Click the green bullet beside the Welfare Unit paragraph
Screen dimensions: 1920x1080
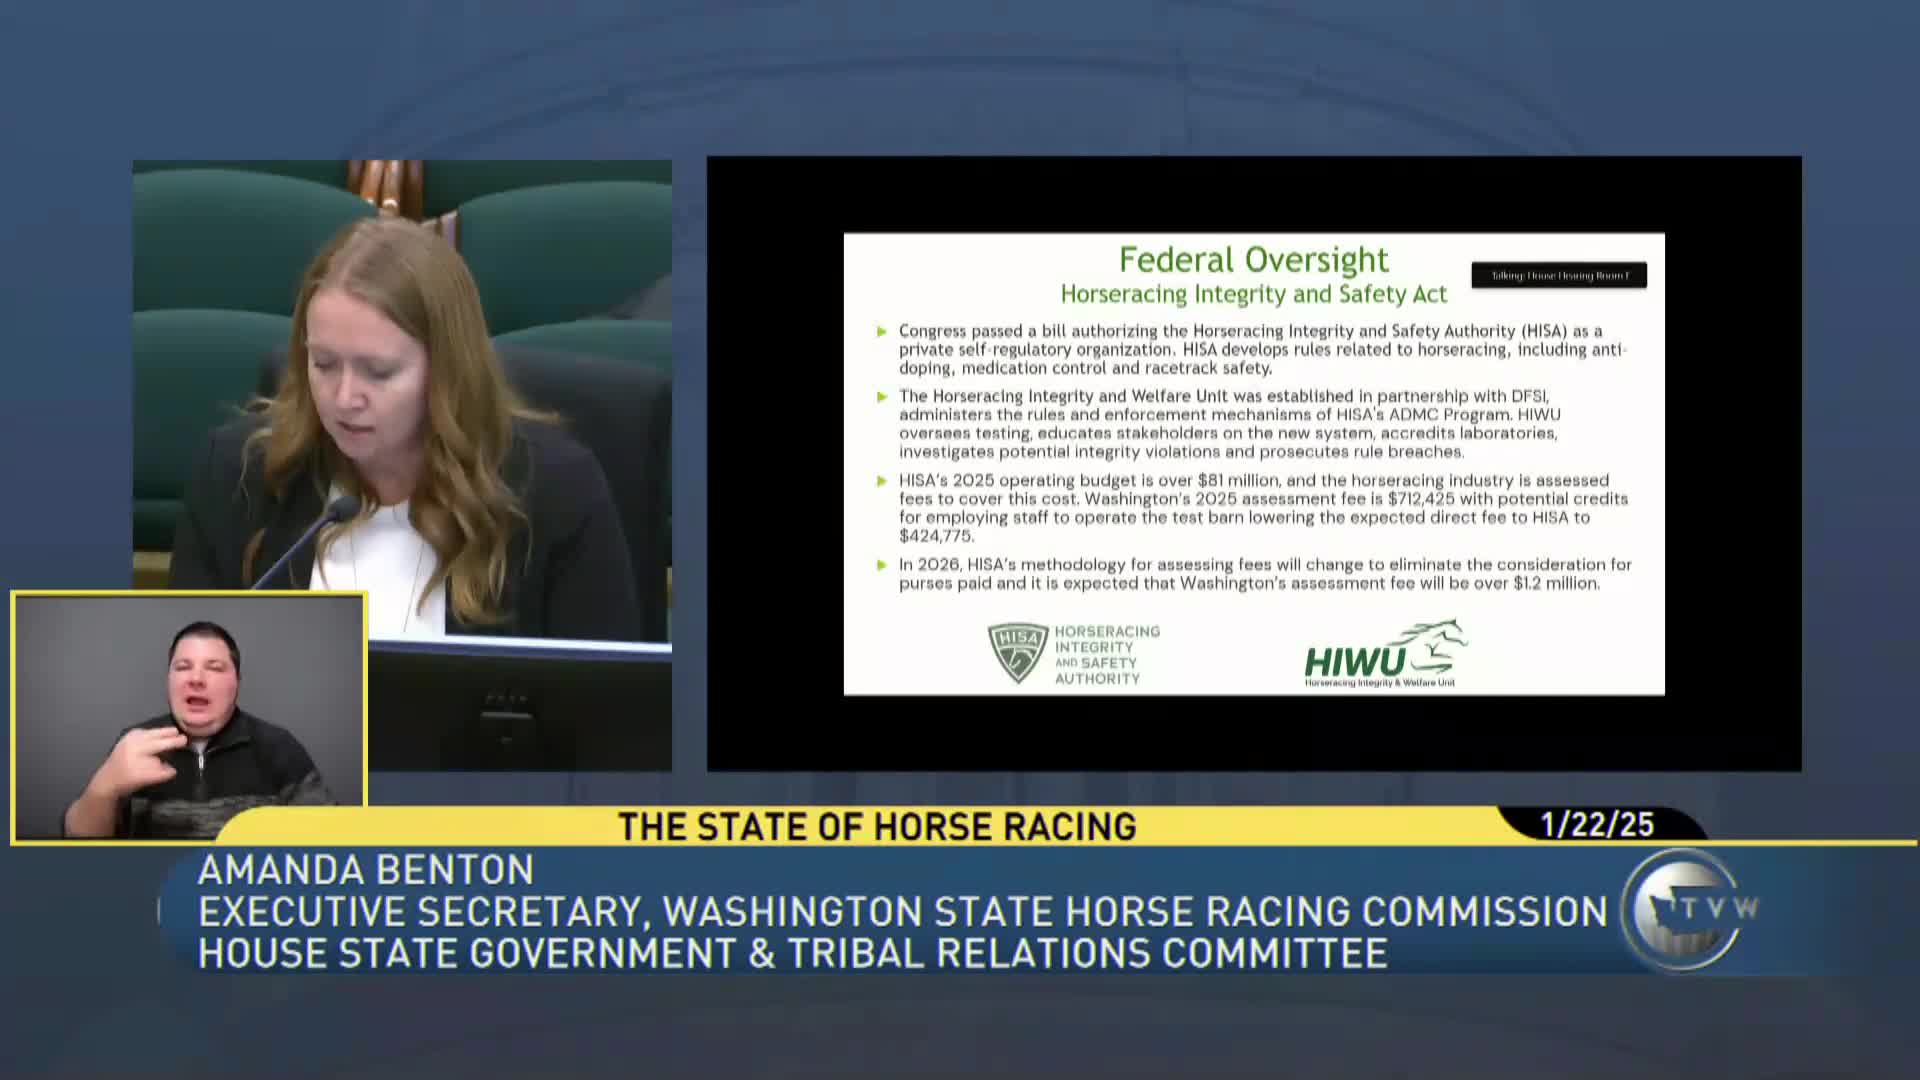click(x=883, y=394)
